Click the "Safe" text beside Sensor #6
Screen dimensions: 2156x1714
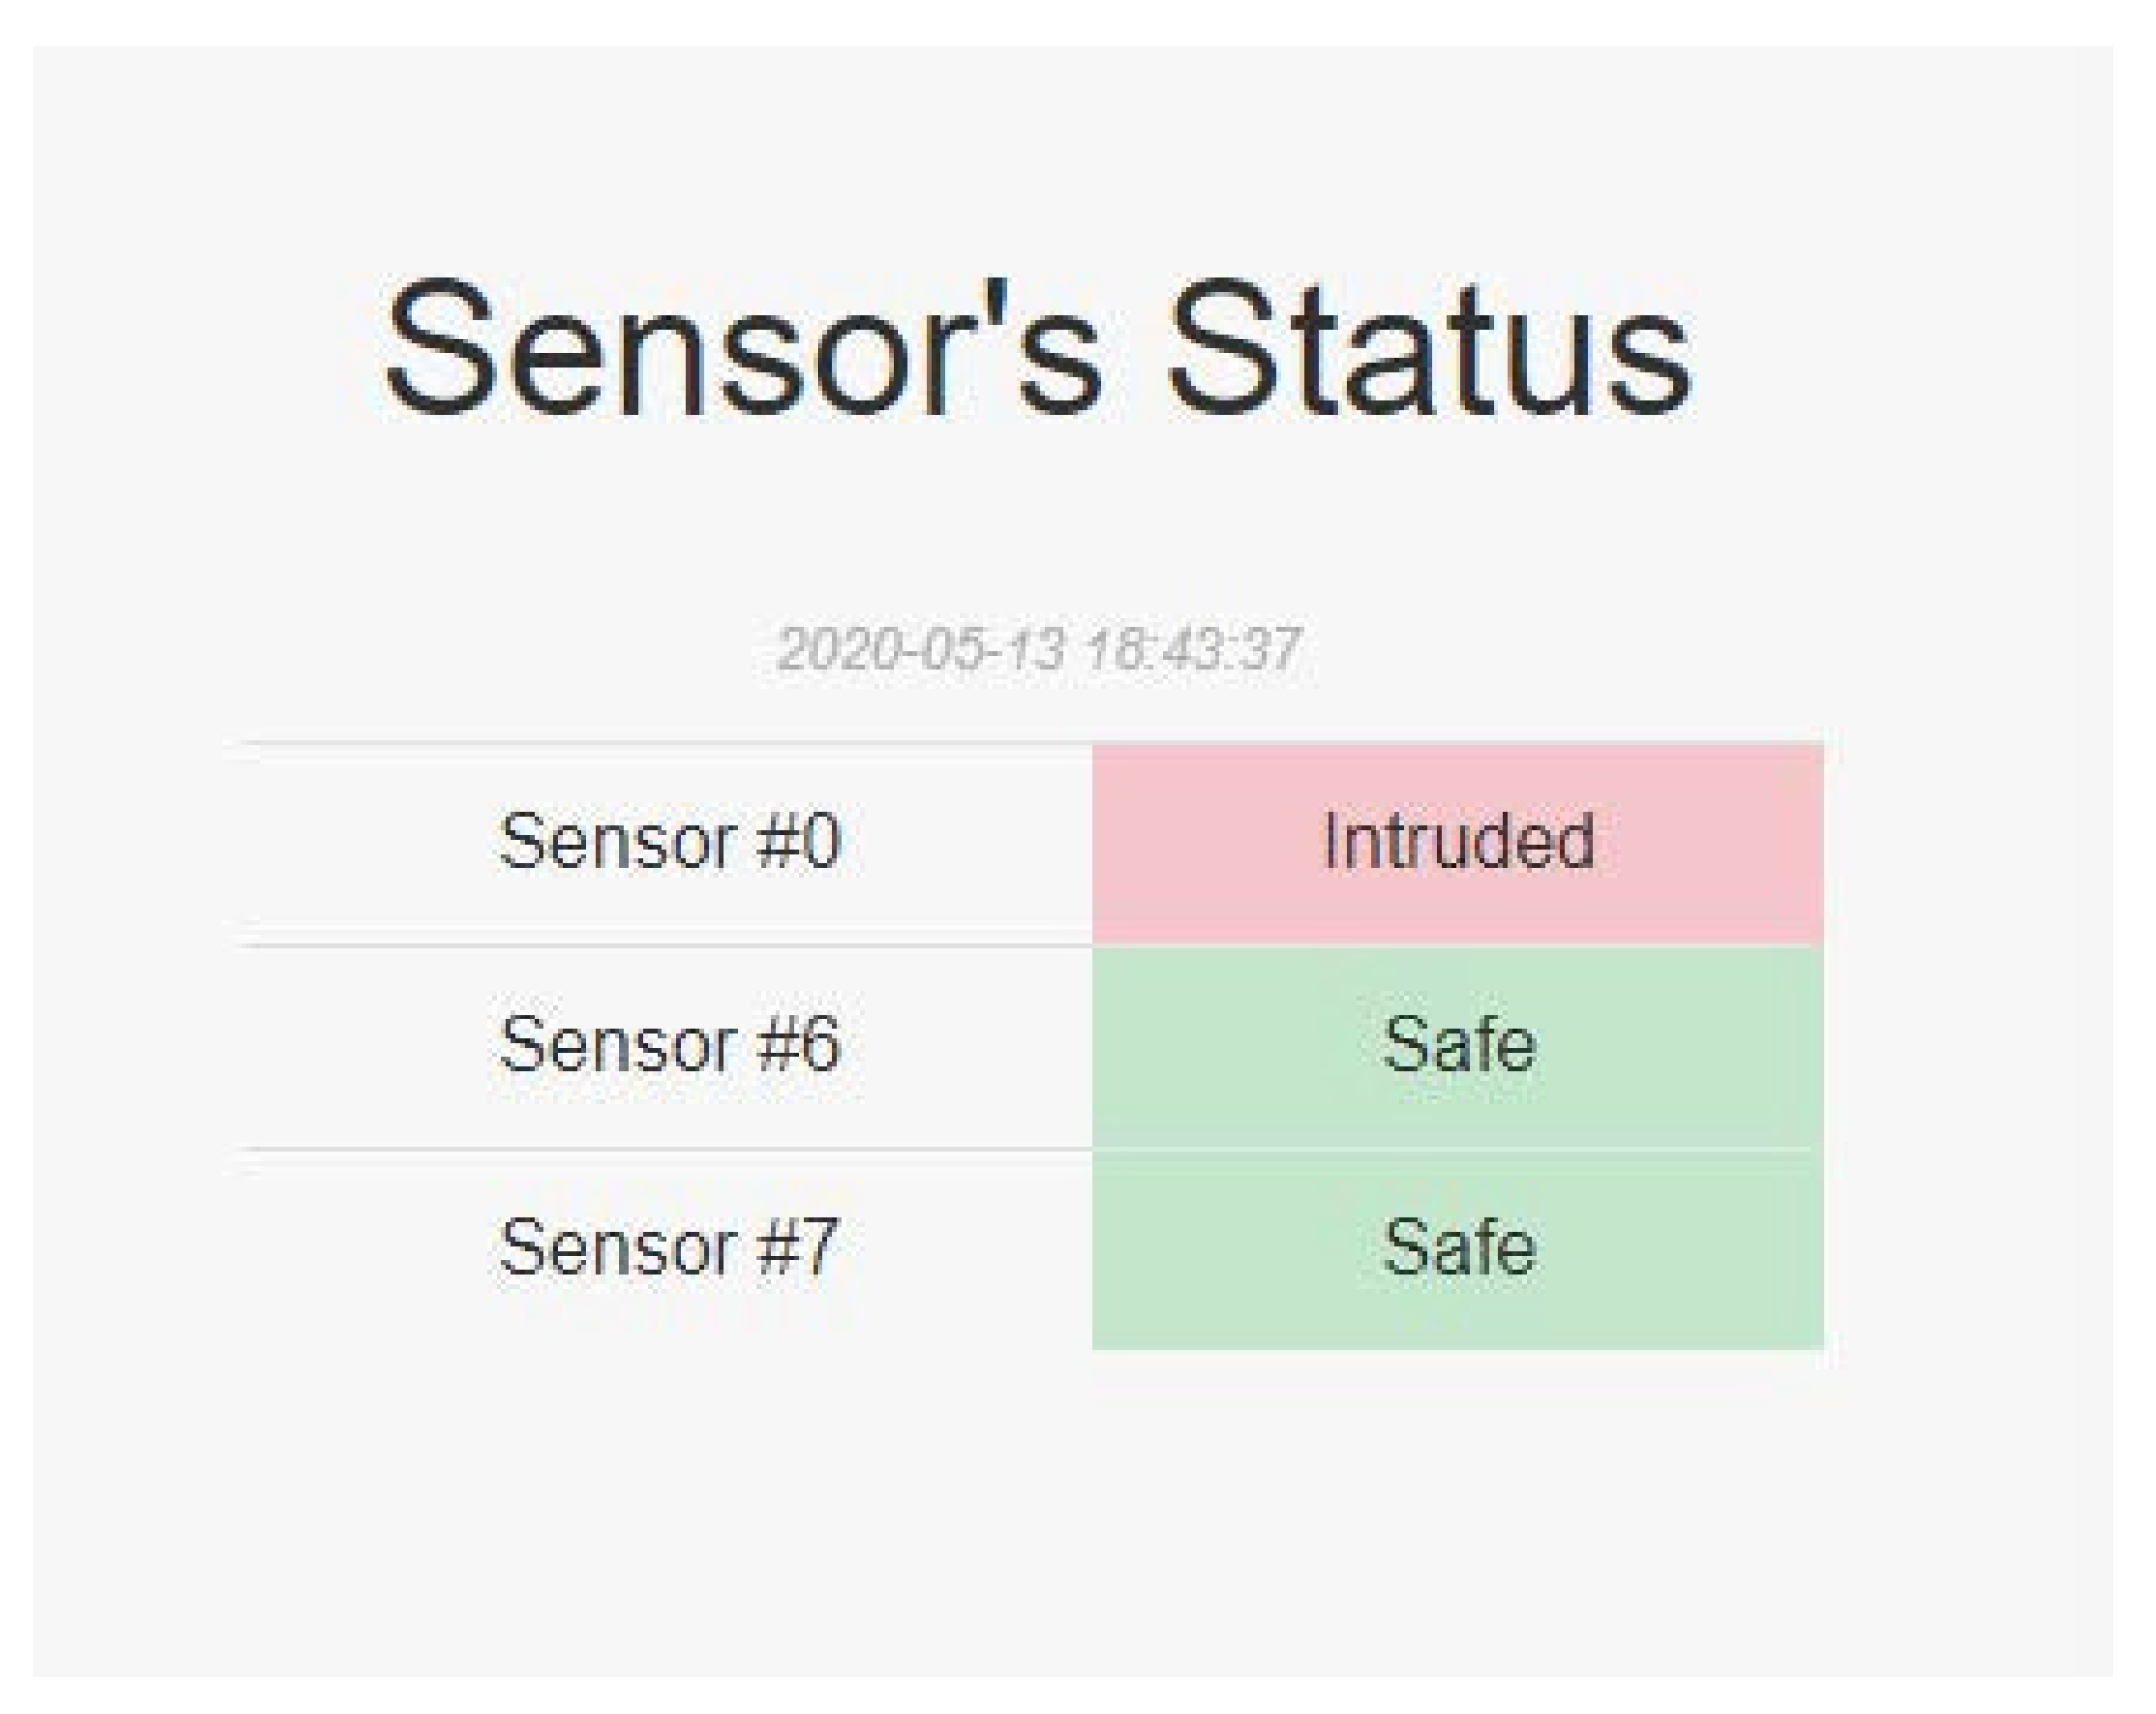tap(1458, 1044)
